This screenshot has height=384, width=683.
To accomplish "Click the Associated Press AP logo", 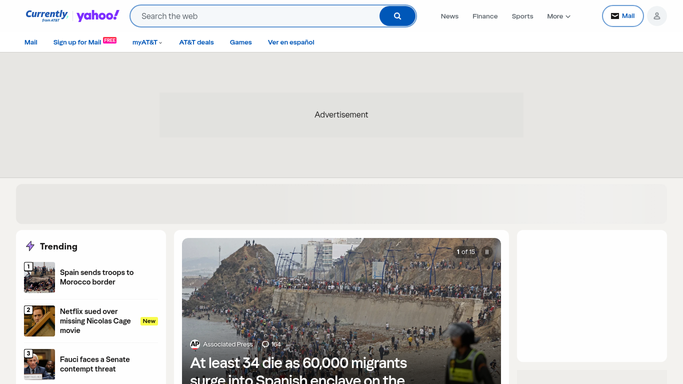I will 195,344.
